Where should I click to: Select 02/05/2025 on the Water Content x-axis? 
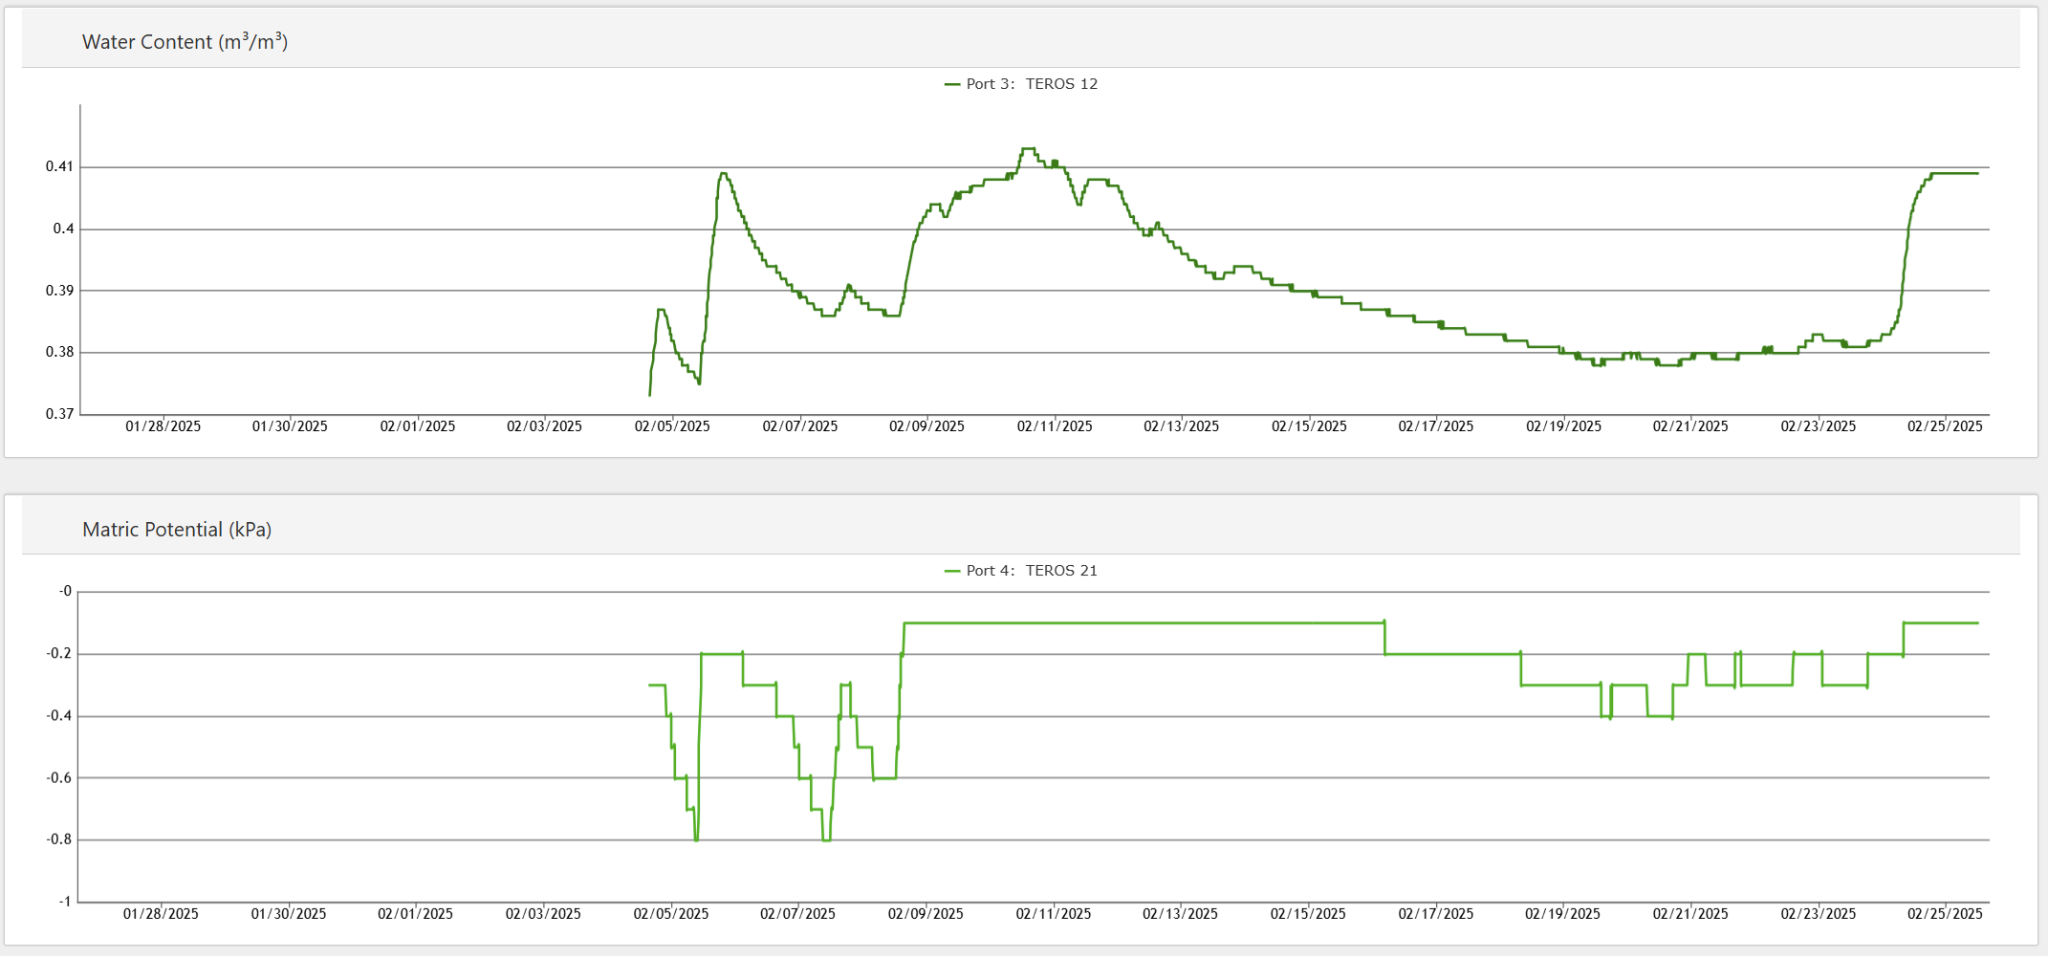pyautogui.click(x=672, y=427)
